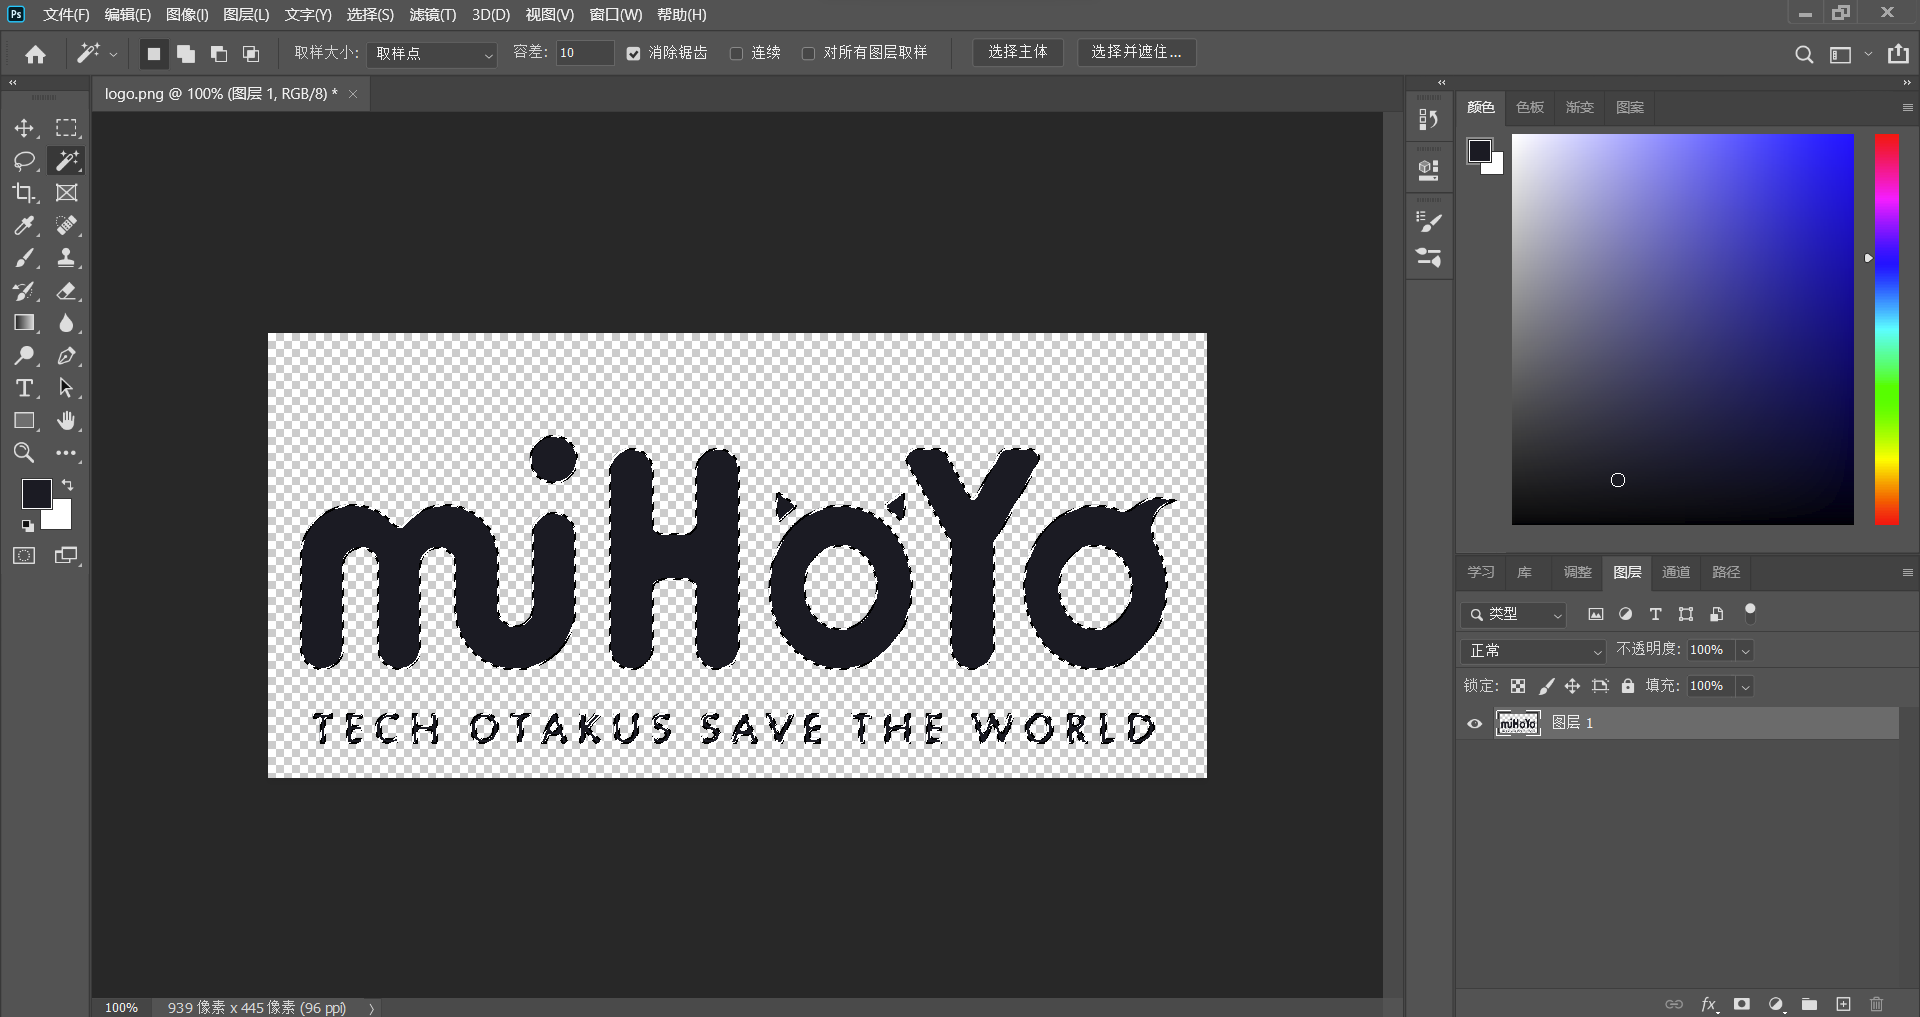This screenshot has width=1920, height=1017.
Task: Open the 类型 layer filter dropdown
Action: pyautogui.click(x=1513, y=614)
